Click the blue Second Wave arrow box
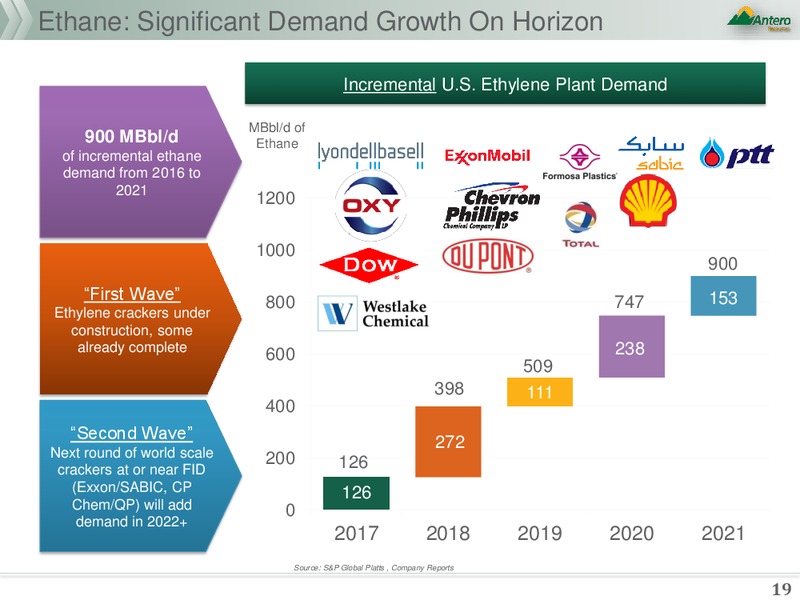Viewport: 800px width, 600px height. pos(140,476)
